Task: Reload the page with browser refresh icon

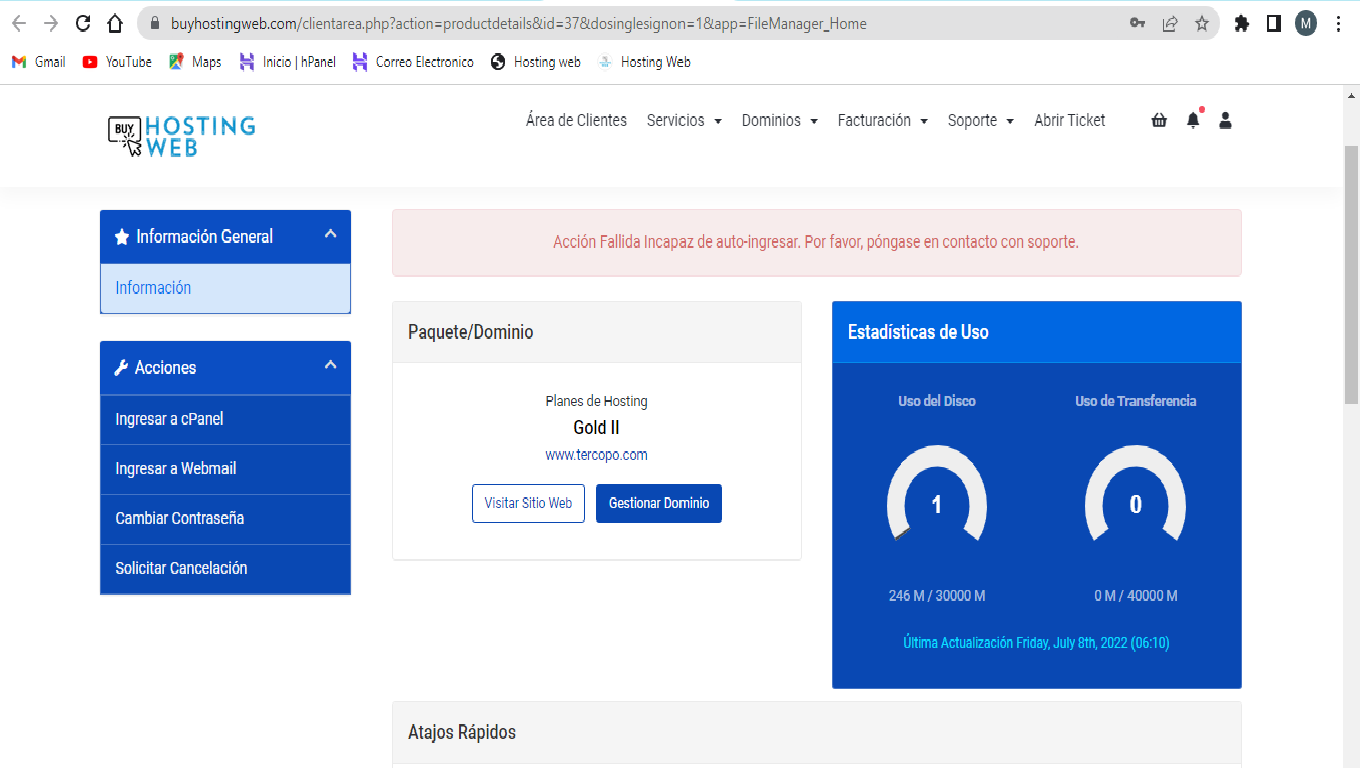Action: (x=83, y=23)
